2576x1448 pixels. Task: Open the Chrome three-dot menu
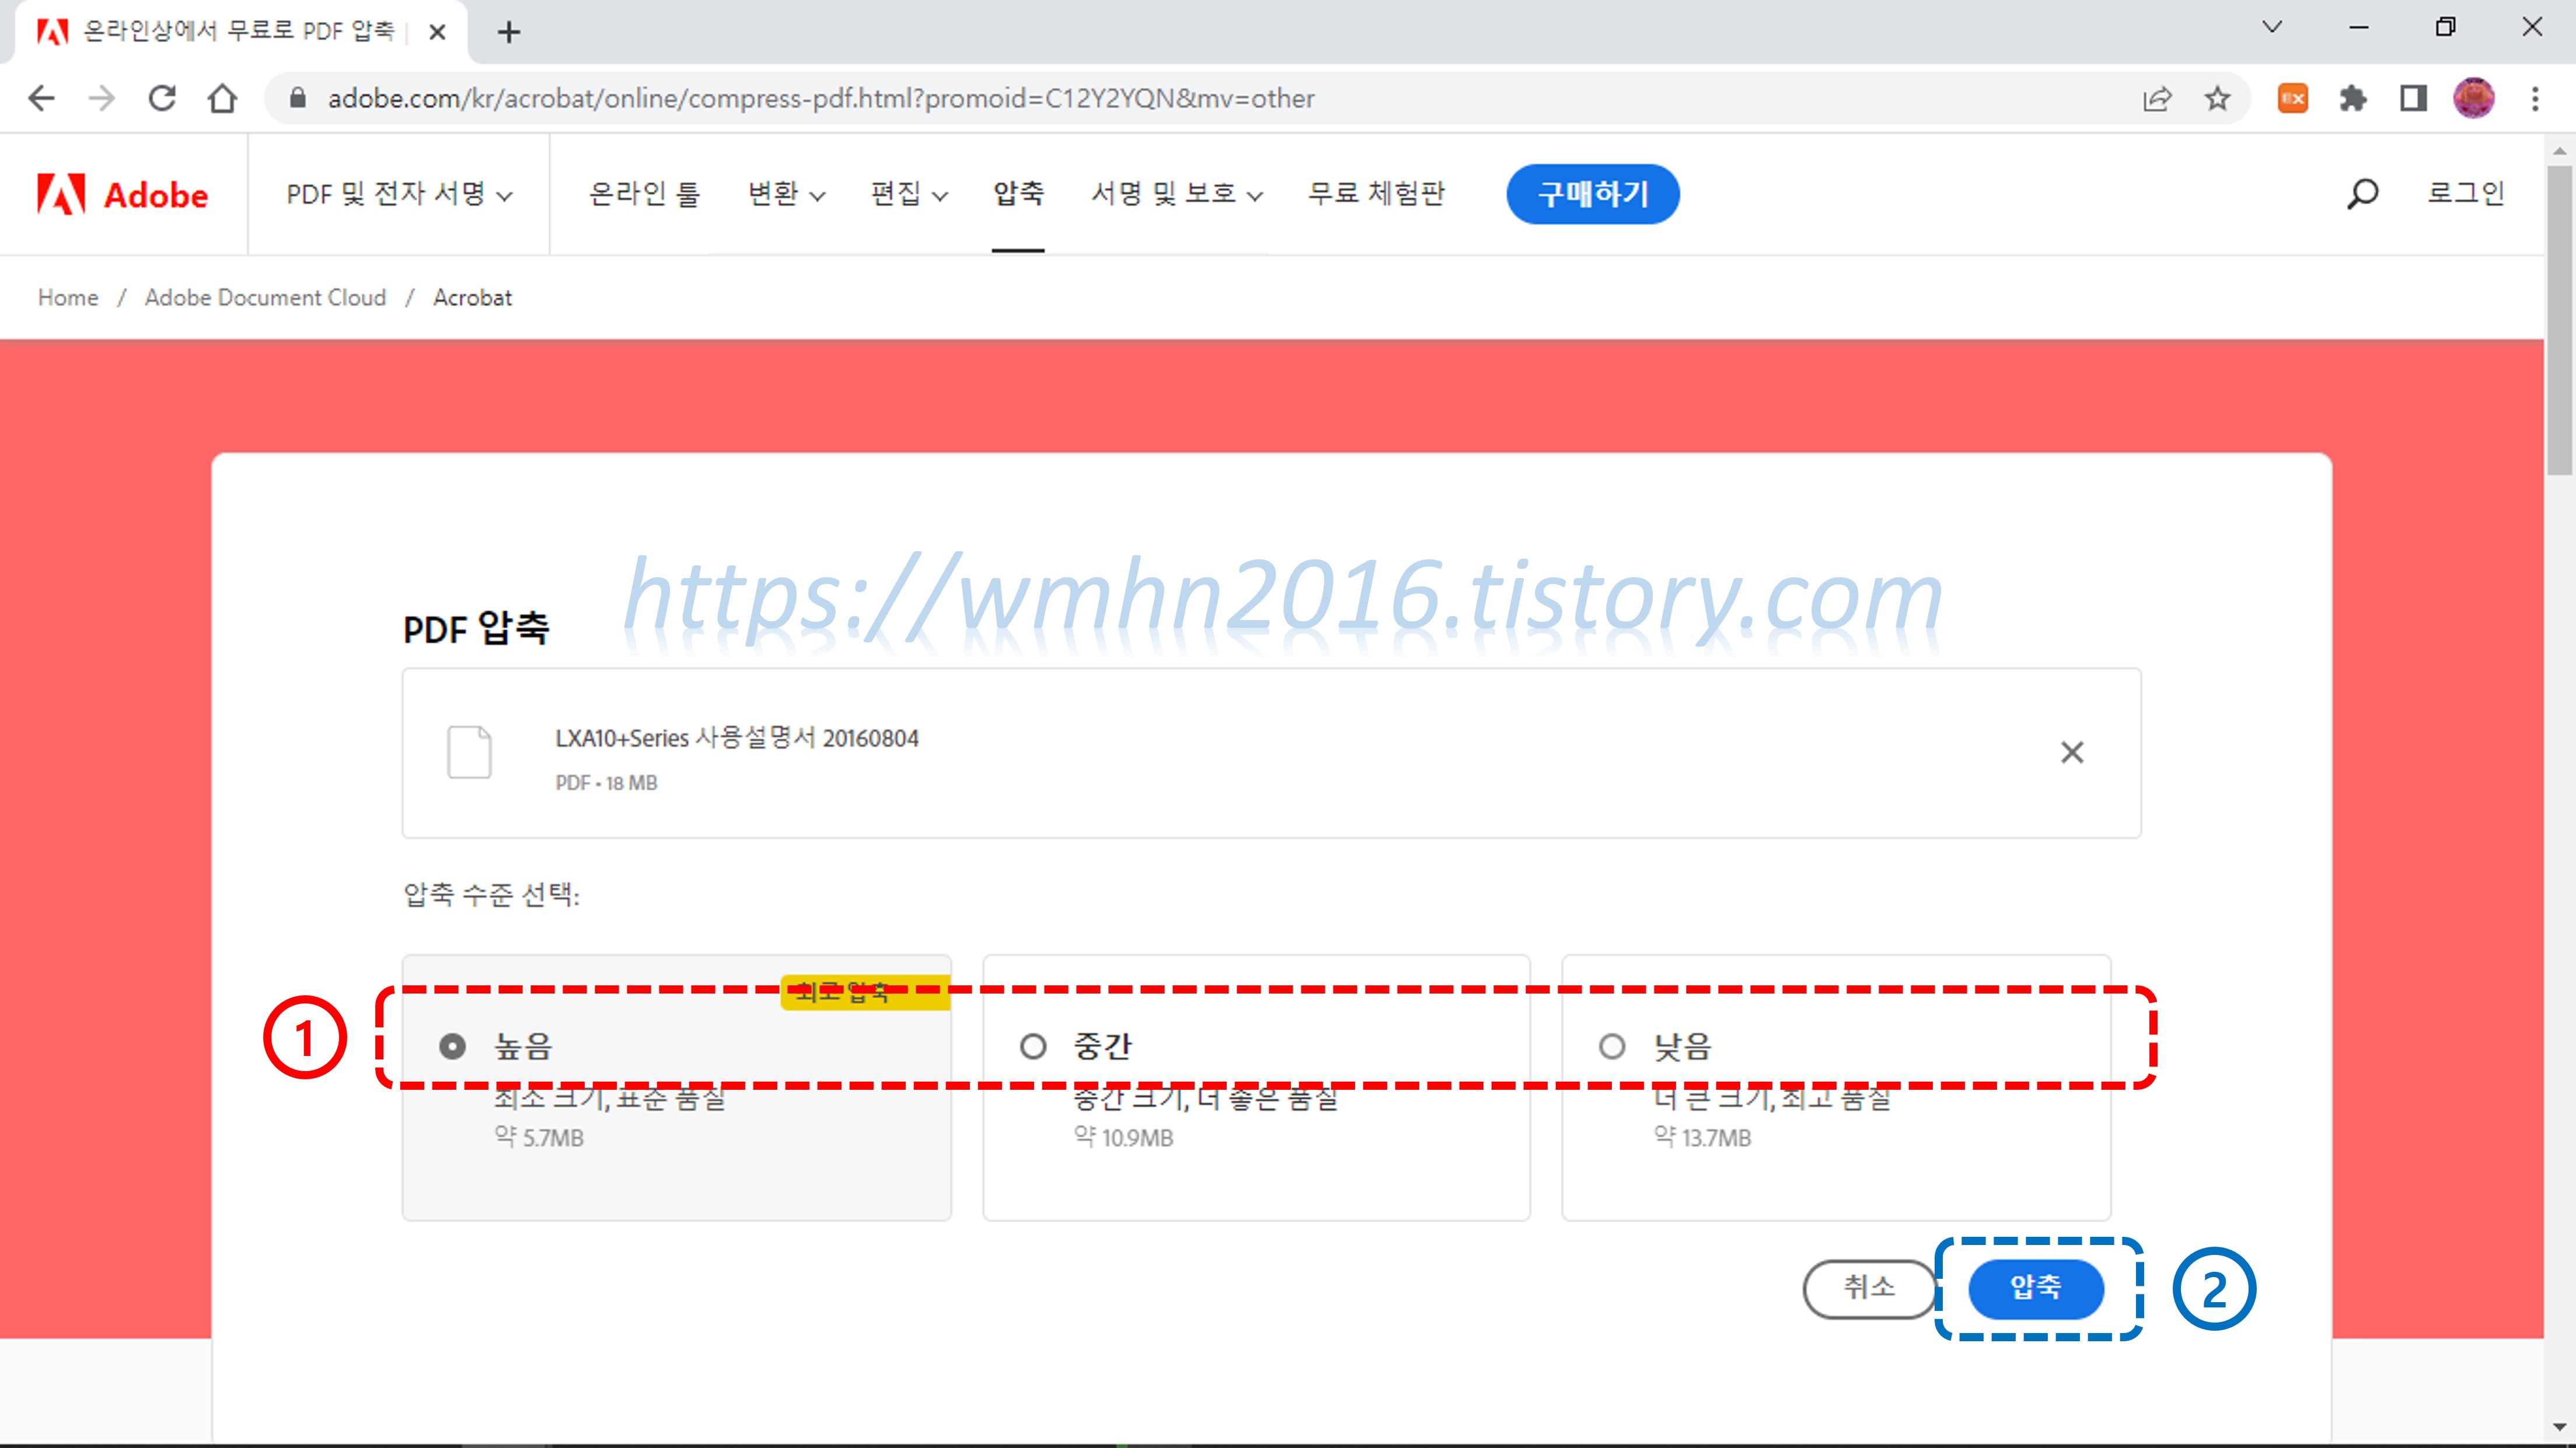(2535, 98)
